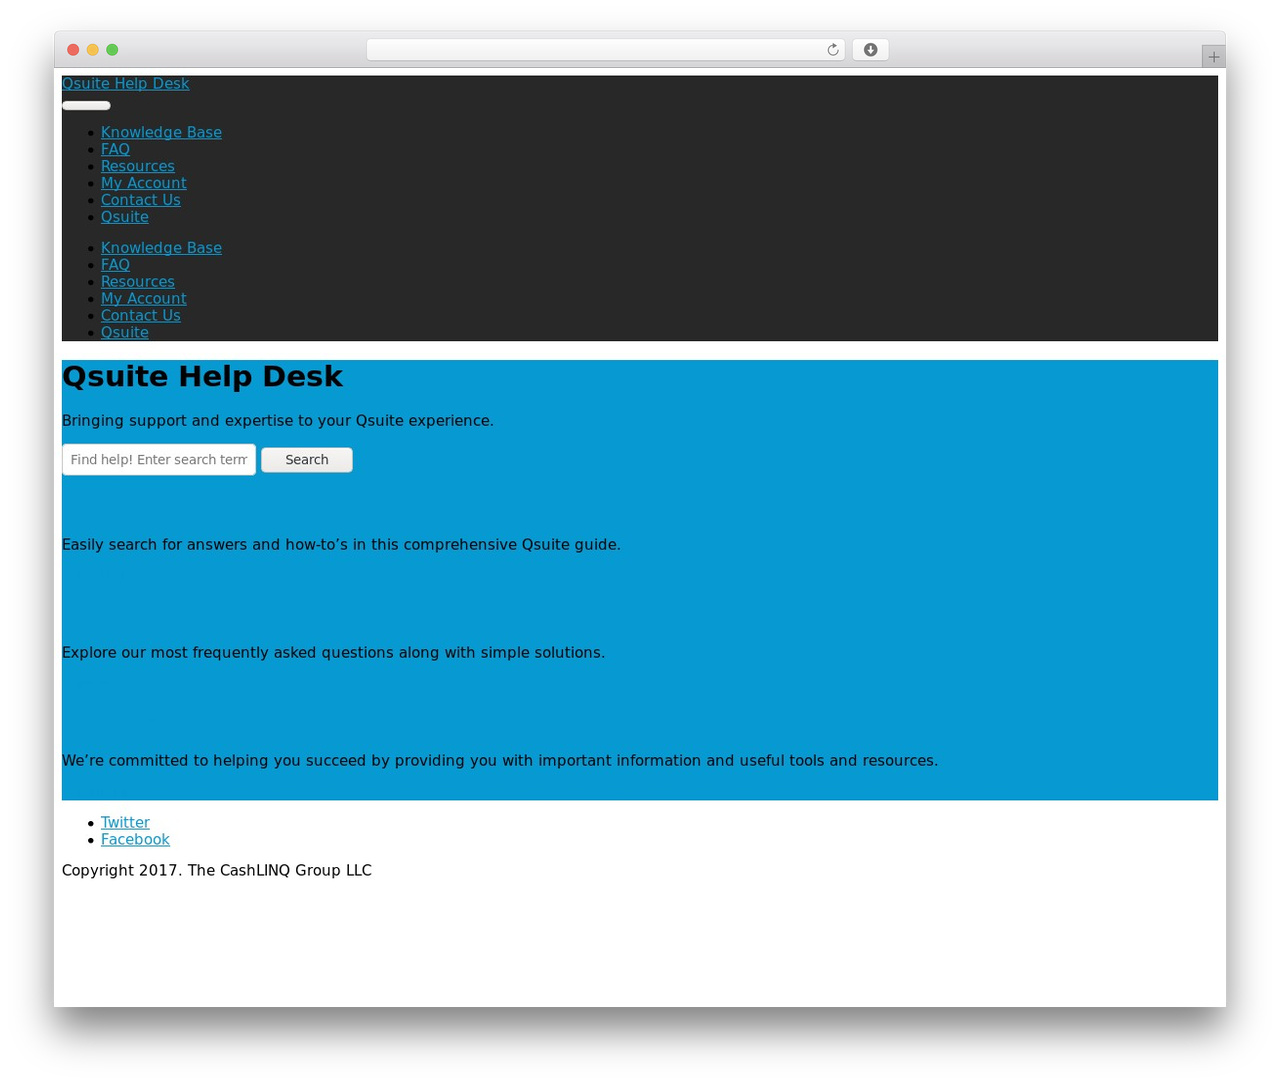Select Contact Us in the second menu
The width and height of the screenshot is (1280, 1084).
coord(140,316)
